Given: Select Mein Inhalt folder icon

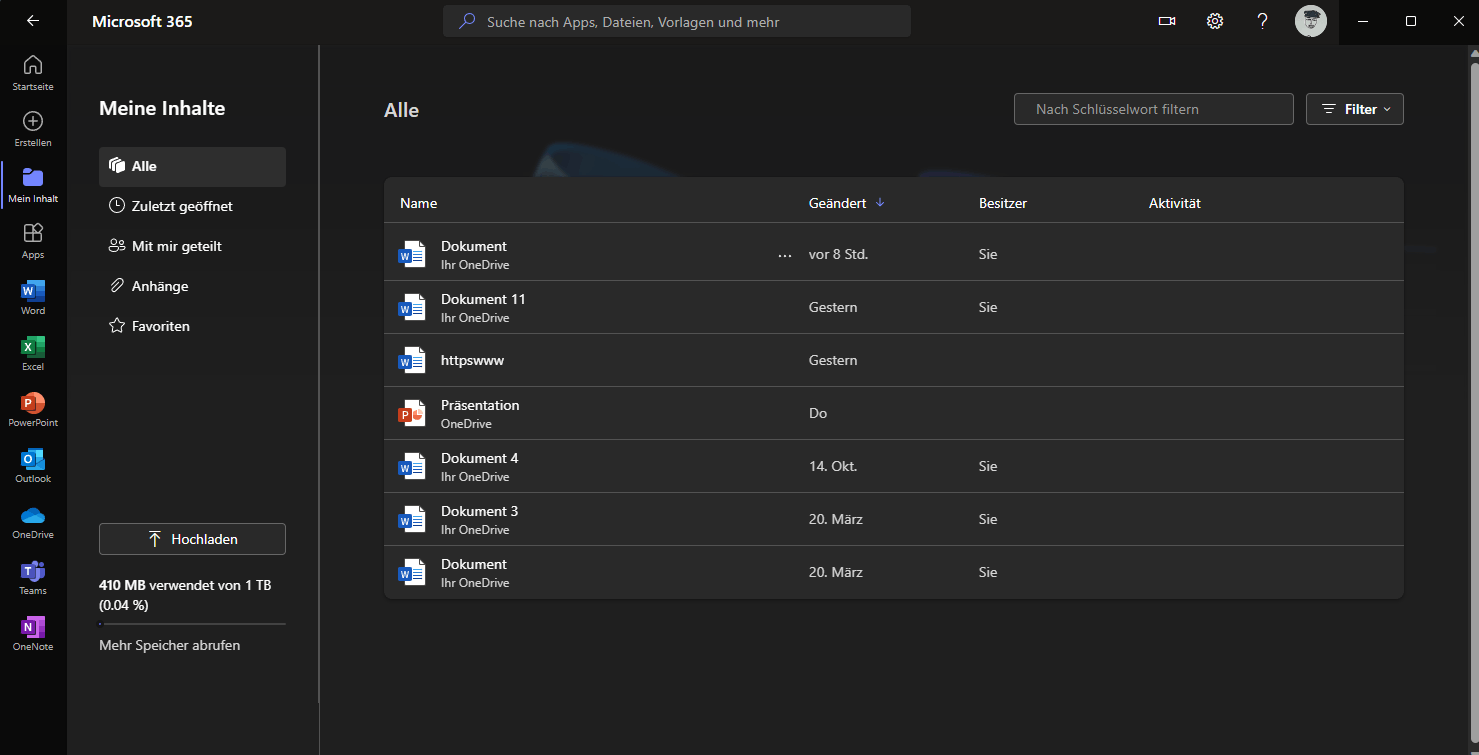Looking at the screenshot, I should (33, 177).
